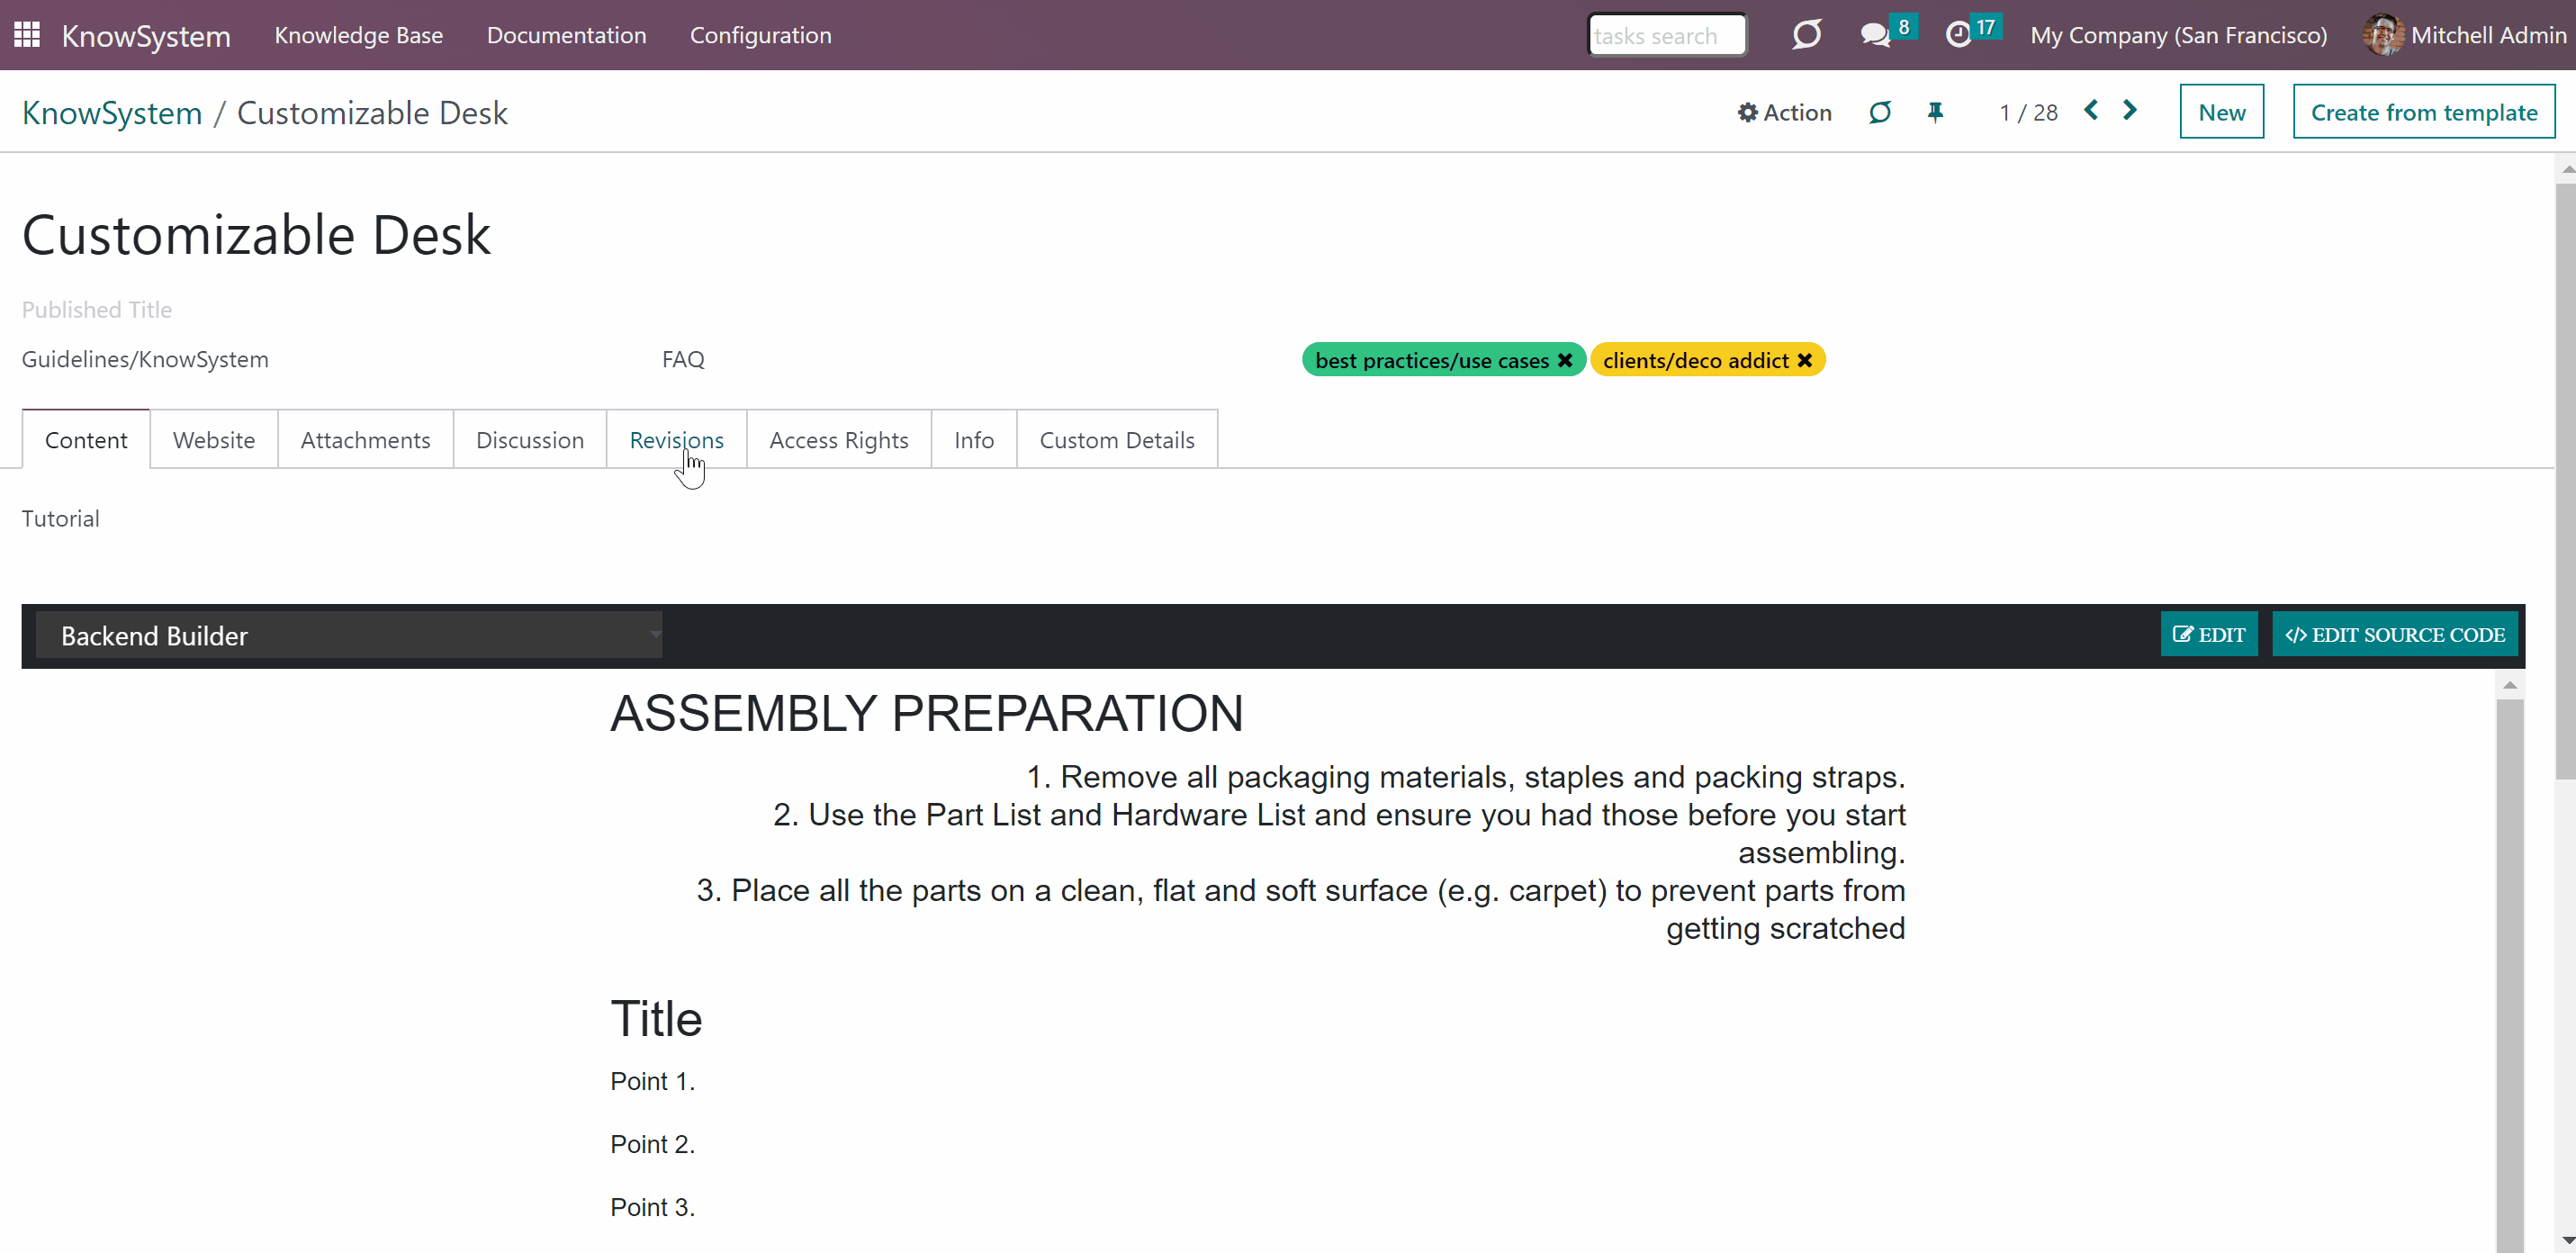The height and width of the screenshot is (1253, 2576).
Task: Open the activities clock icon
Action: tap(1958, 35)
